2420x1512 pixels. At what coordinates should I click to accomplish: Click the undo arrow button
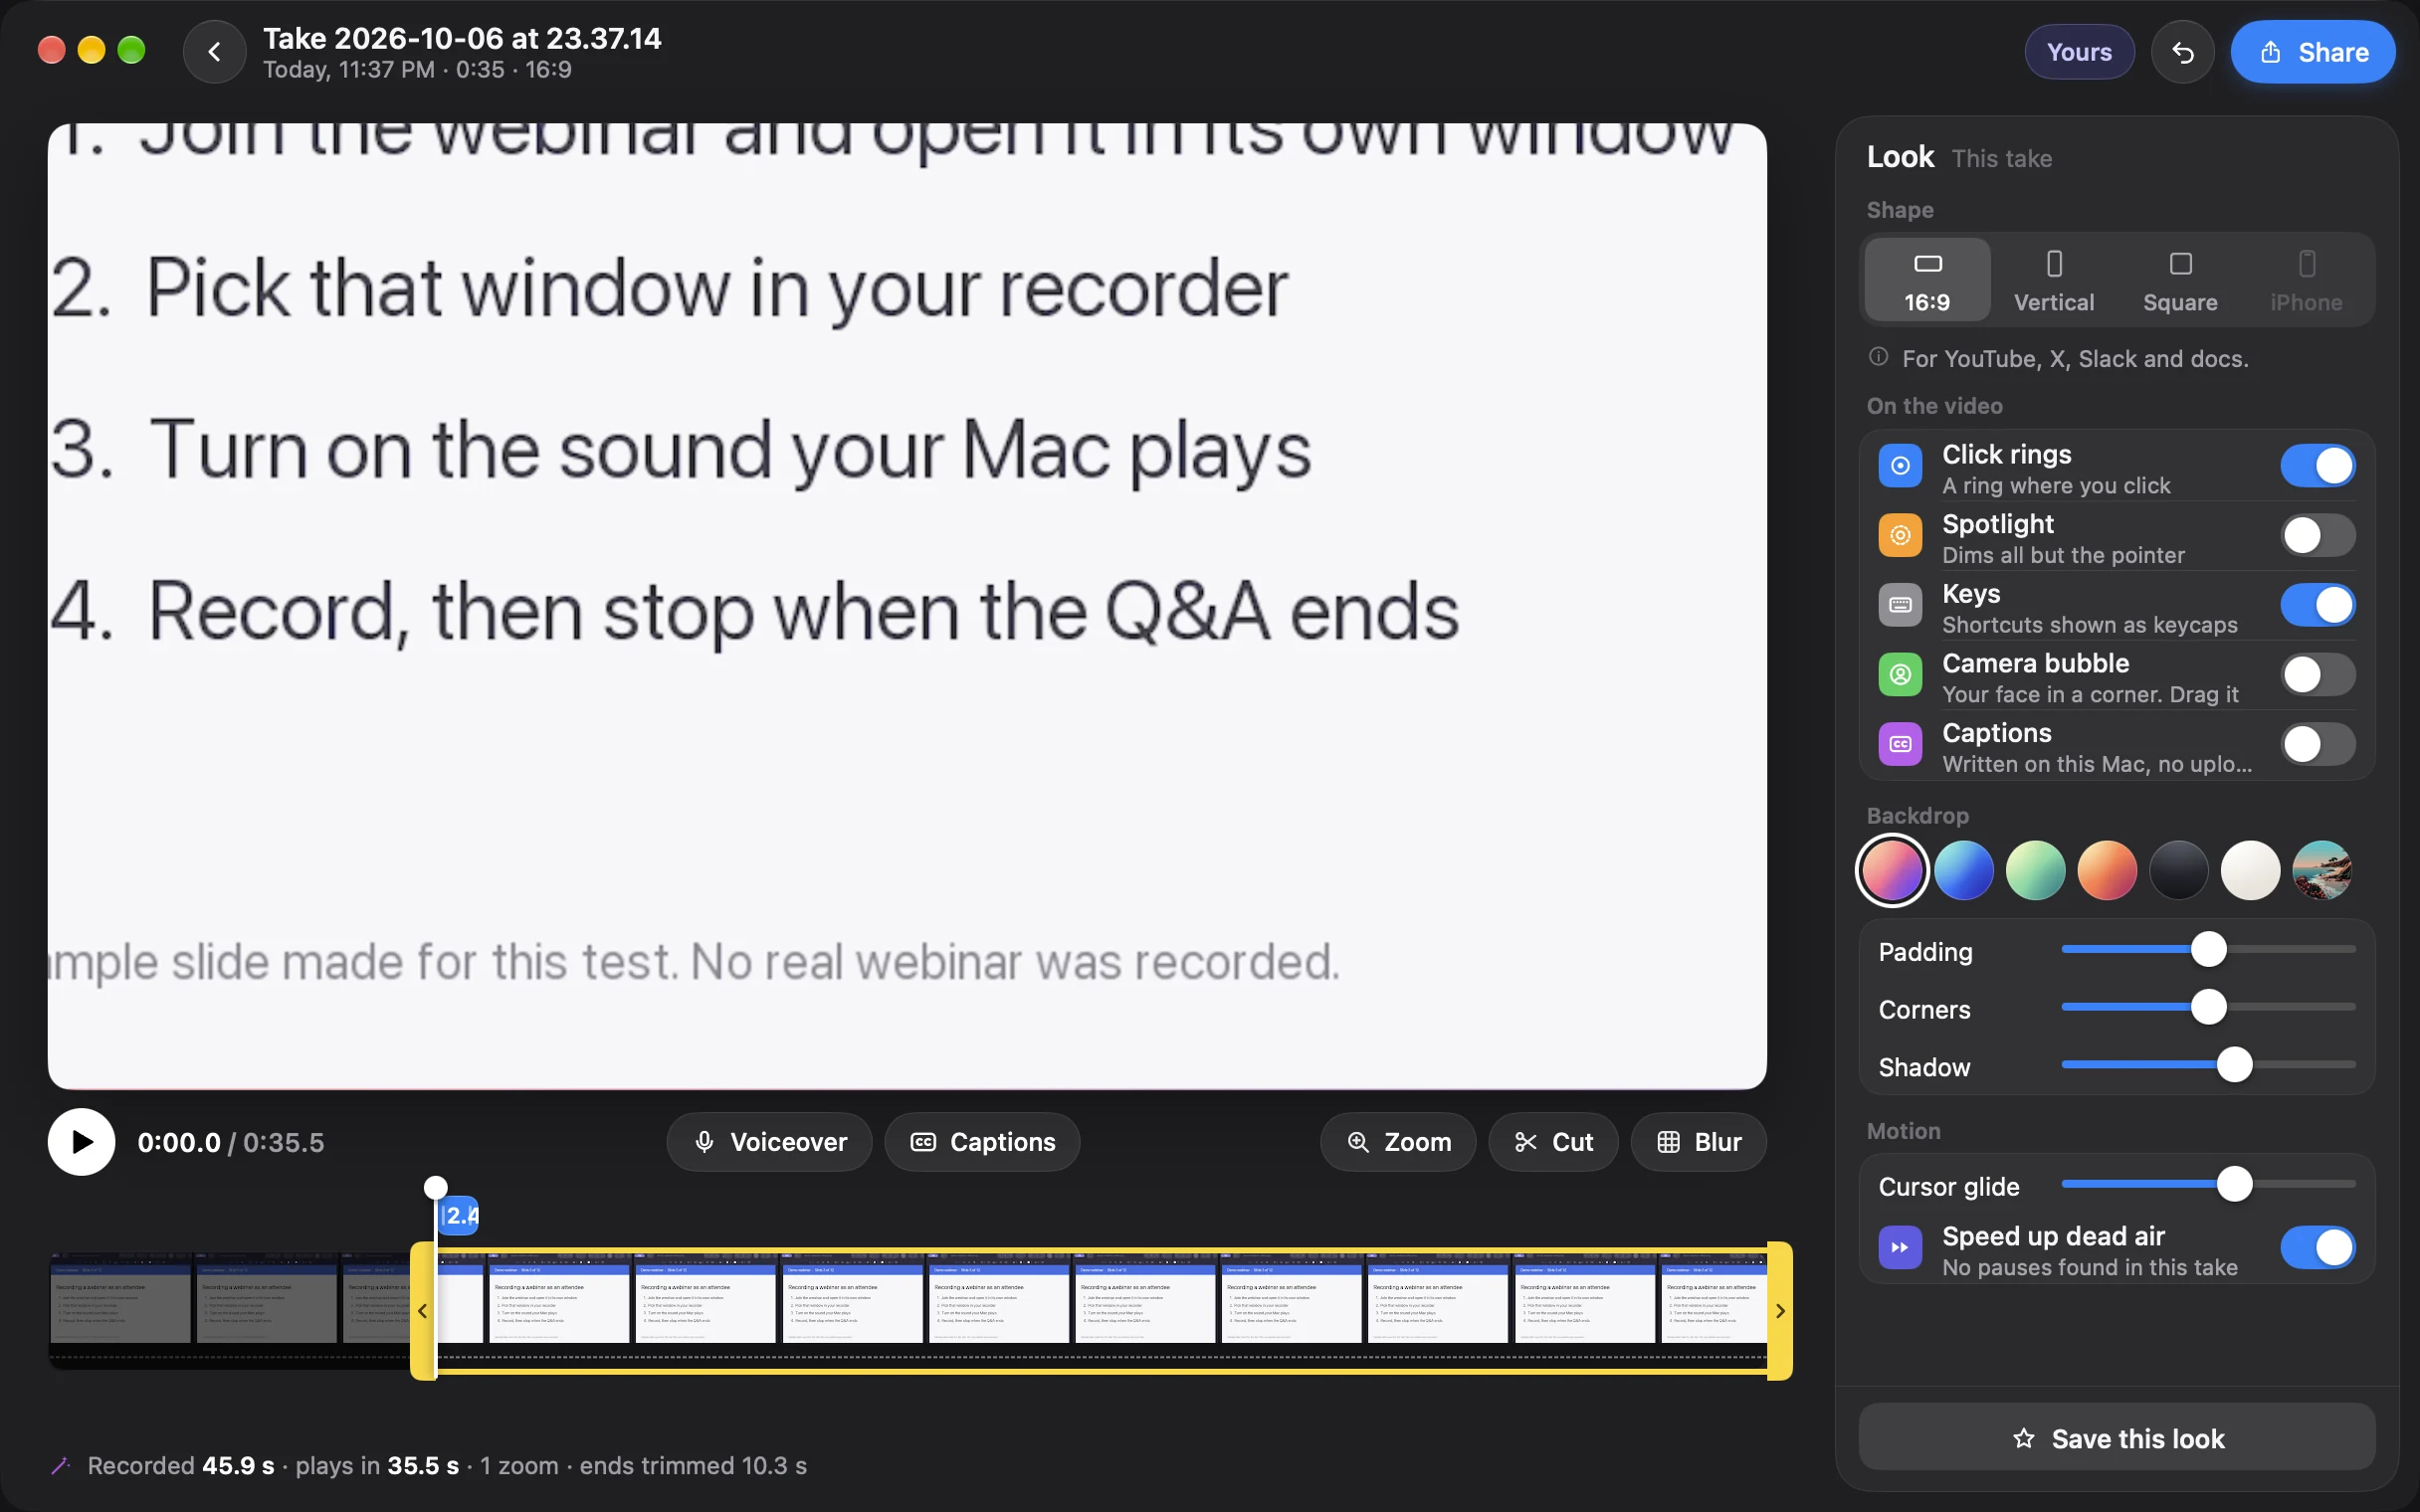coord(2183,52)
